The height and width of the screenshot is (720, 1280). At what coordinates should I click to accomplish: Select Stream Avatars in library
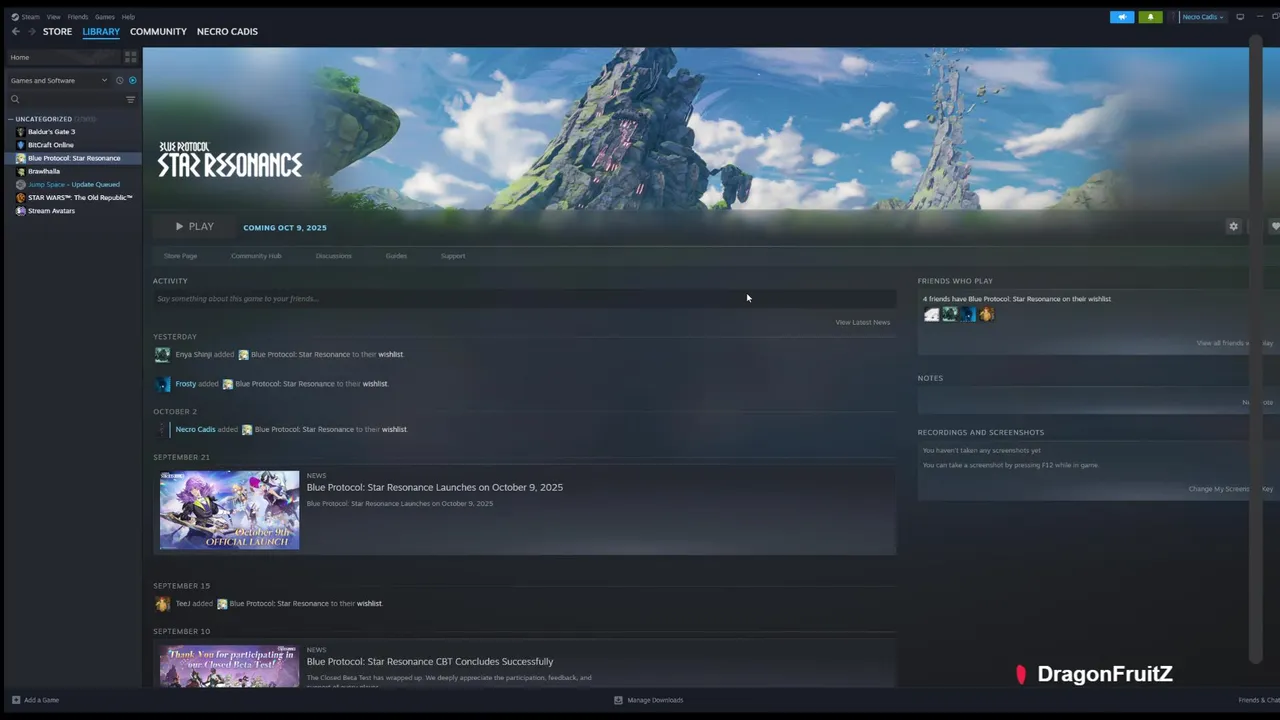click(51, 211)
